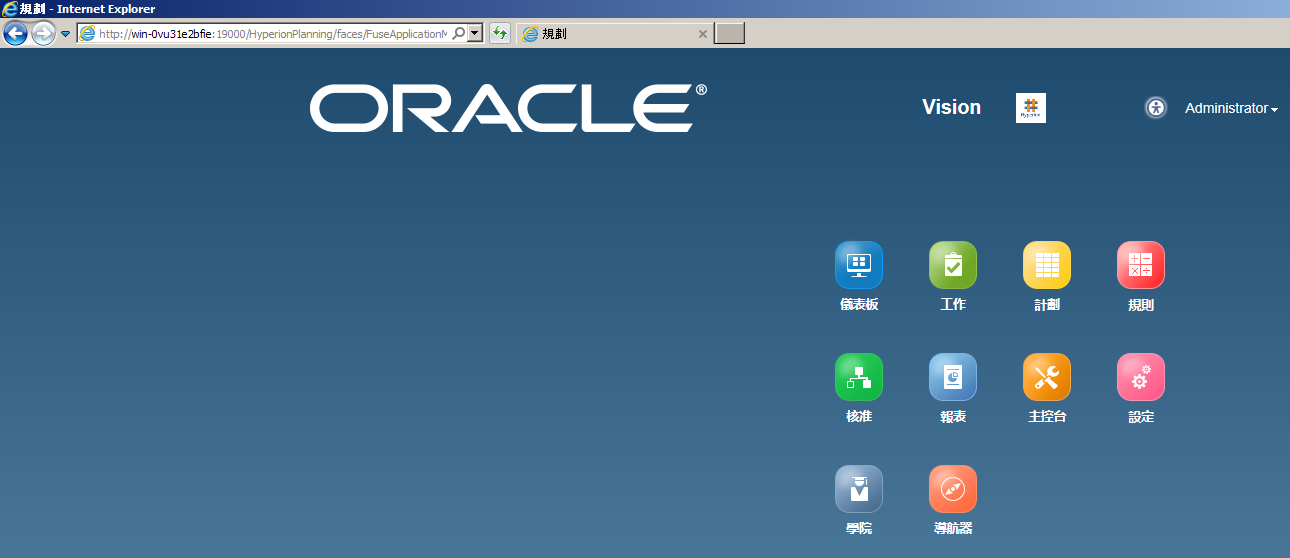The height and width of the screenshot is (558, 1290).
Task: Open the 導航器 navigator compass icon
Action: click(x=953, y=489)
